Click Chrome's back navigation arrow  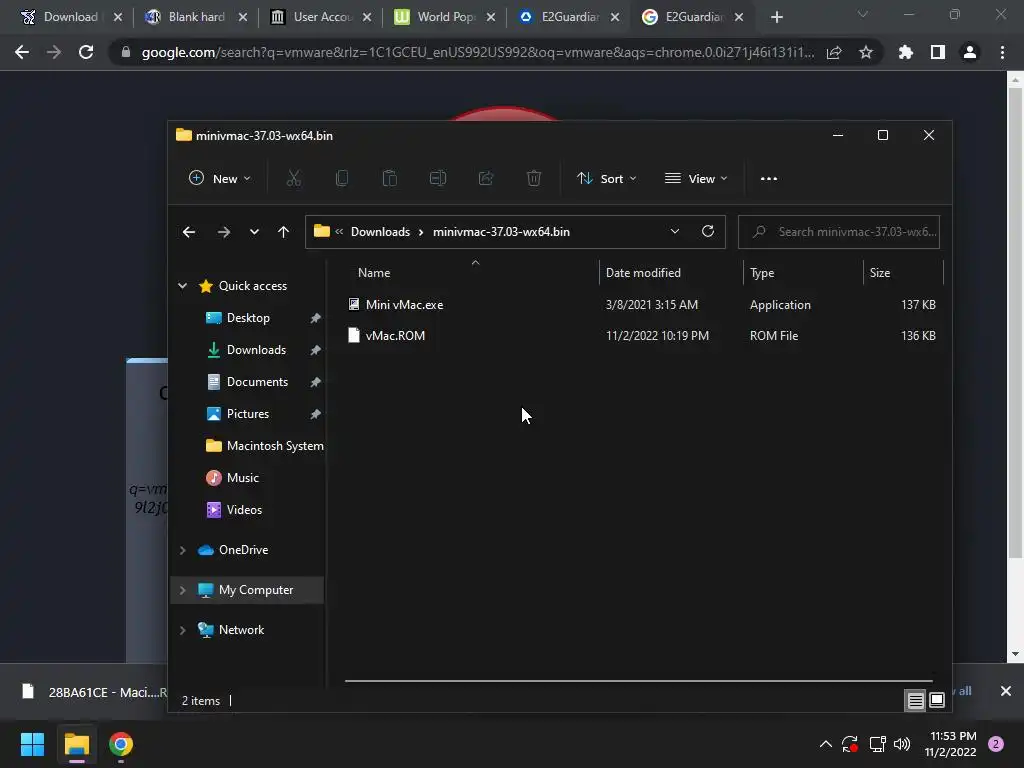(22, 52)
